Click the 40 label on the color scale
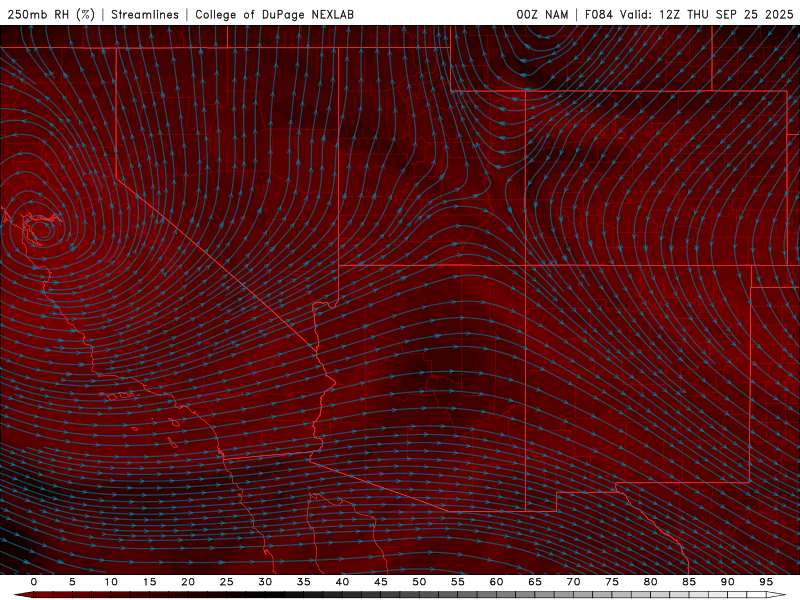 pyautogui.click(x=342, y=582)
